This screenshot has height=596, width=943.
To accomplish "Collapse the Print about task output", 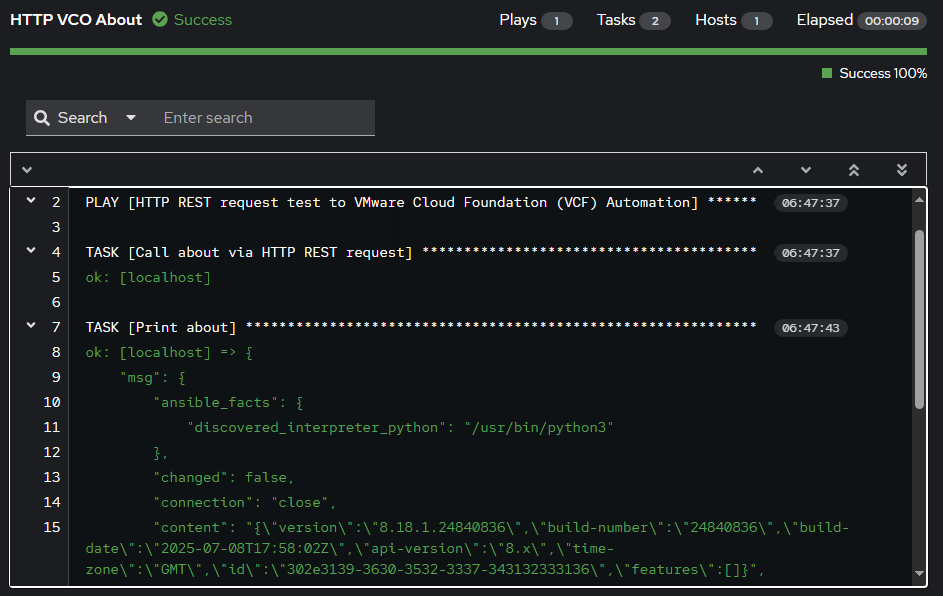I will point(29,325).
